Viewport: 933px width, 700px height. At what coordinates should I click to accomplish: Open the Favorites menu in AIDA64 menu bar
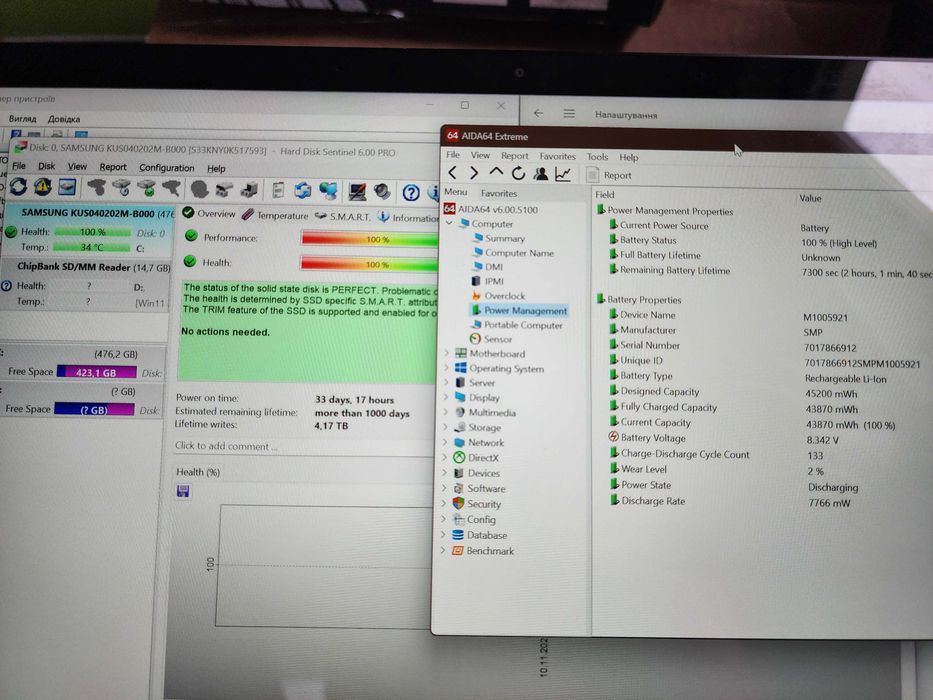point(557,156)
